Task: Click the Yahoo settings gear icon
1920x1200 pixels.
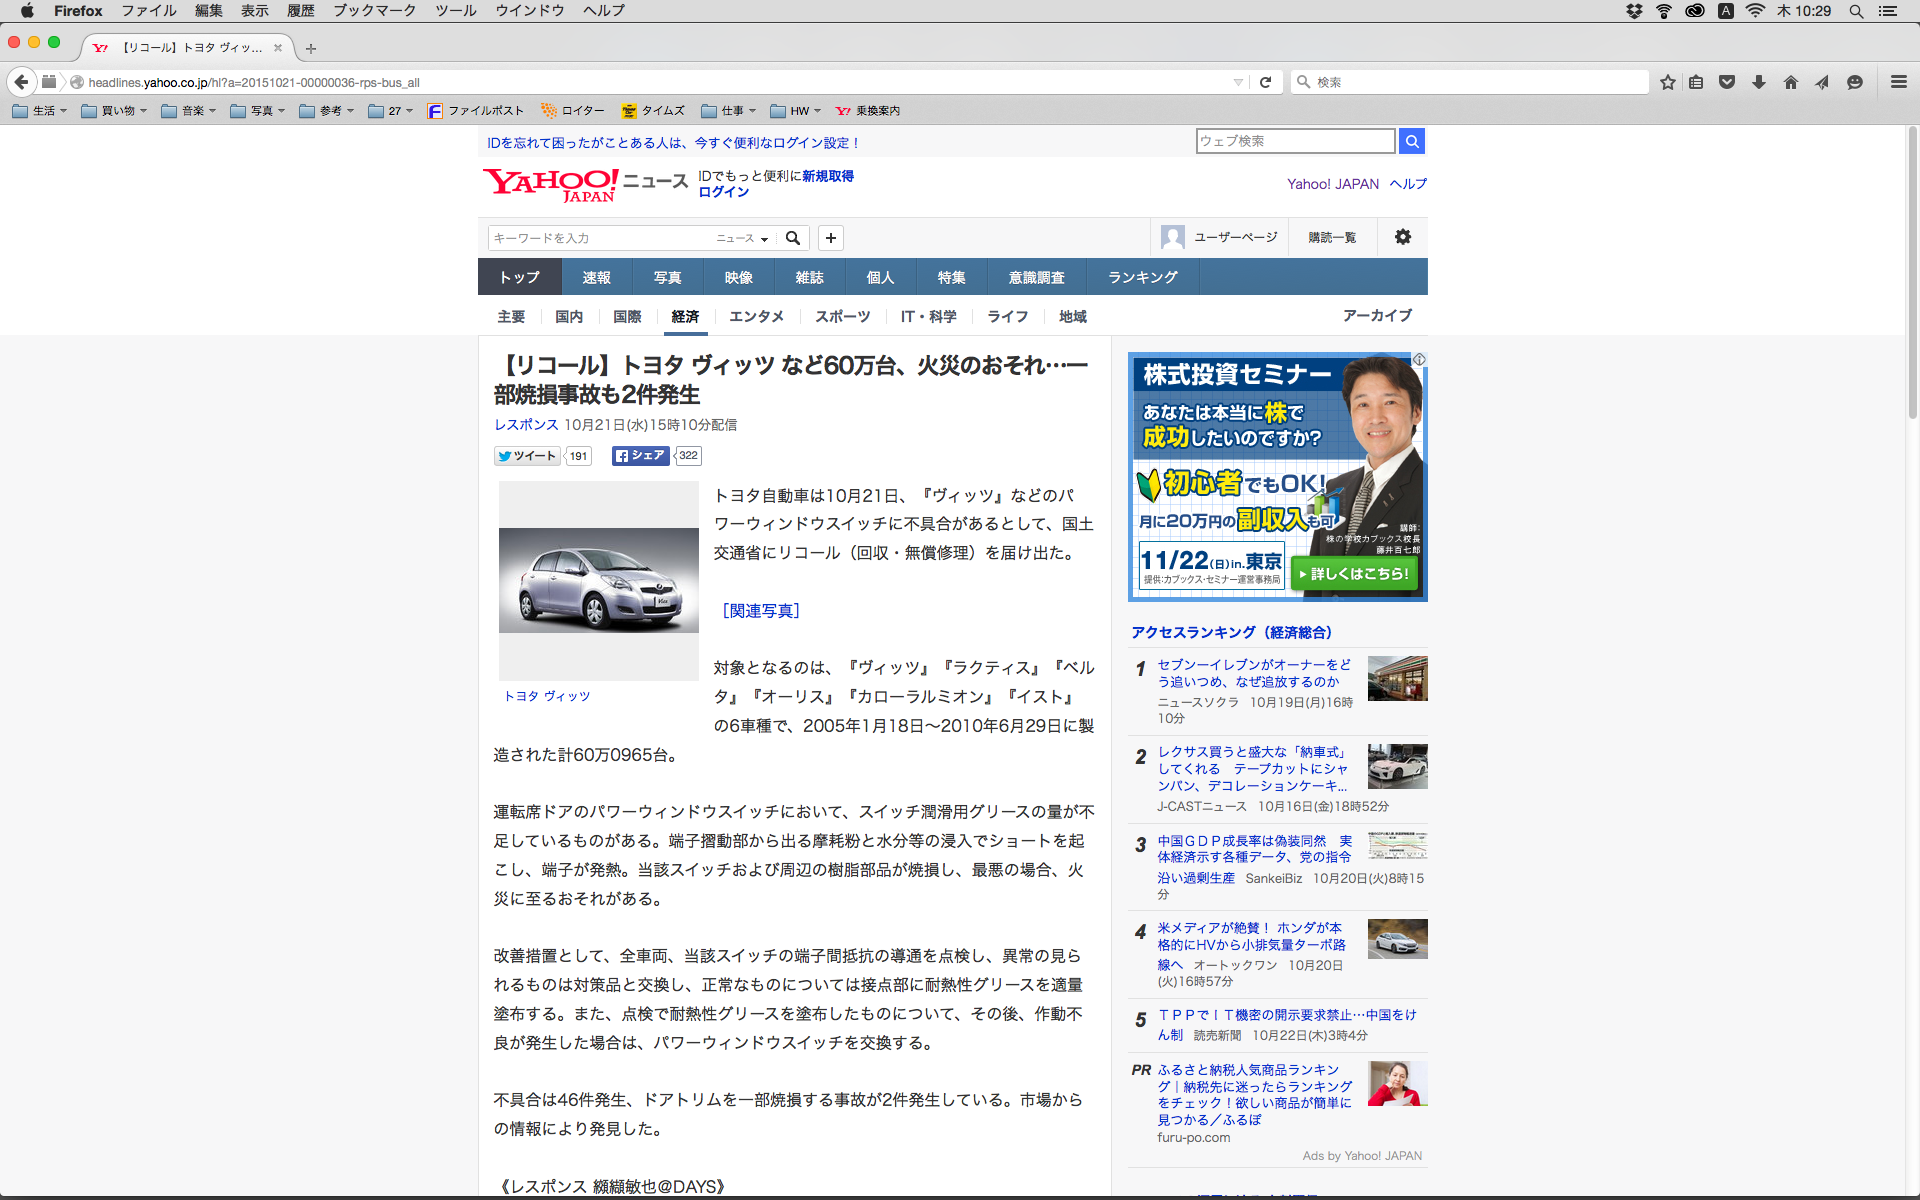Action: pos(1403,237)
